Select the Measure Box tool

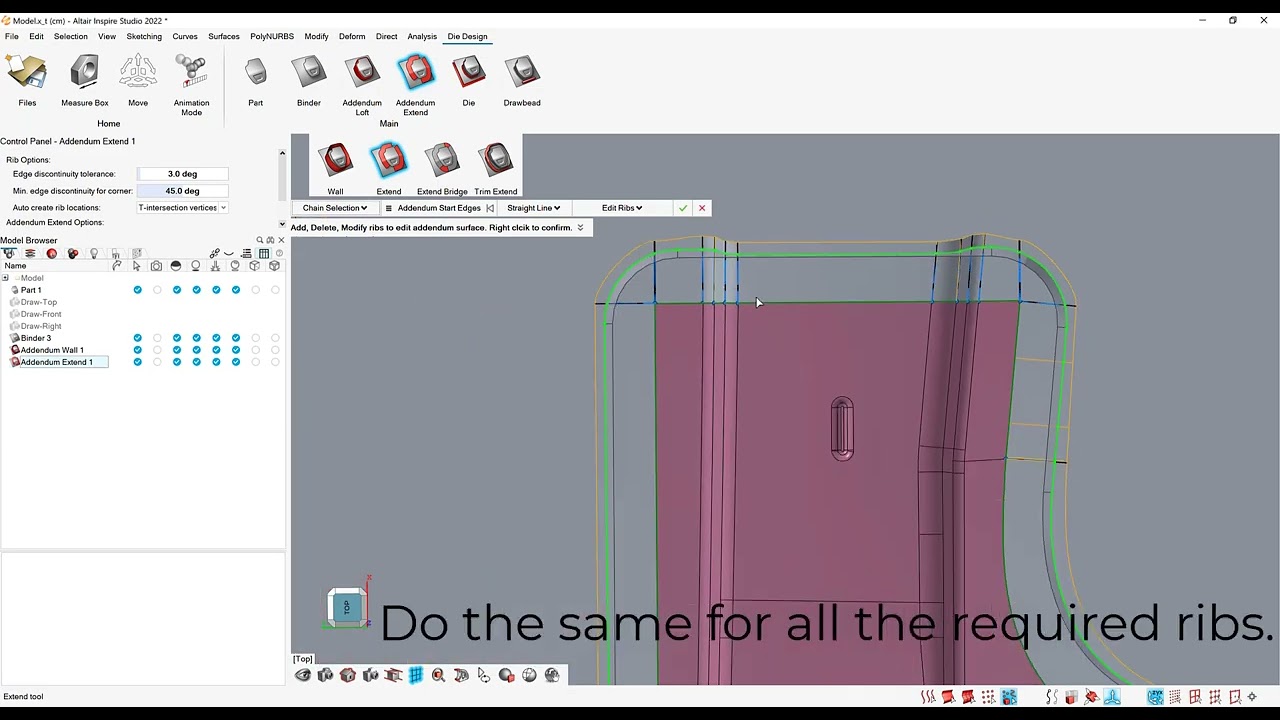pyautogui.click(x=85, y=81)
